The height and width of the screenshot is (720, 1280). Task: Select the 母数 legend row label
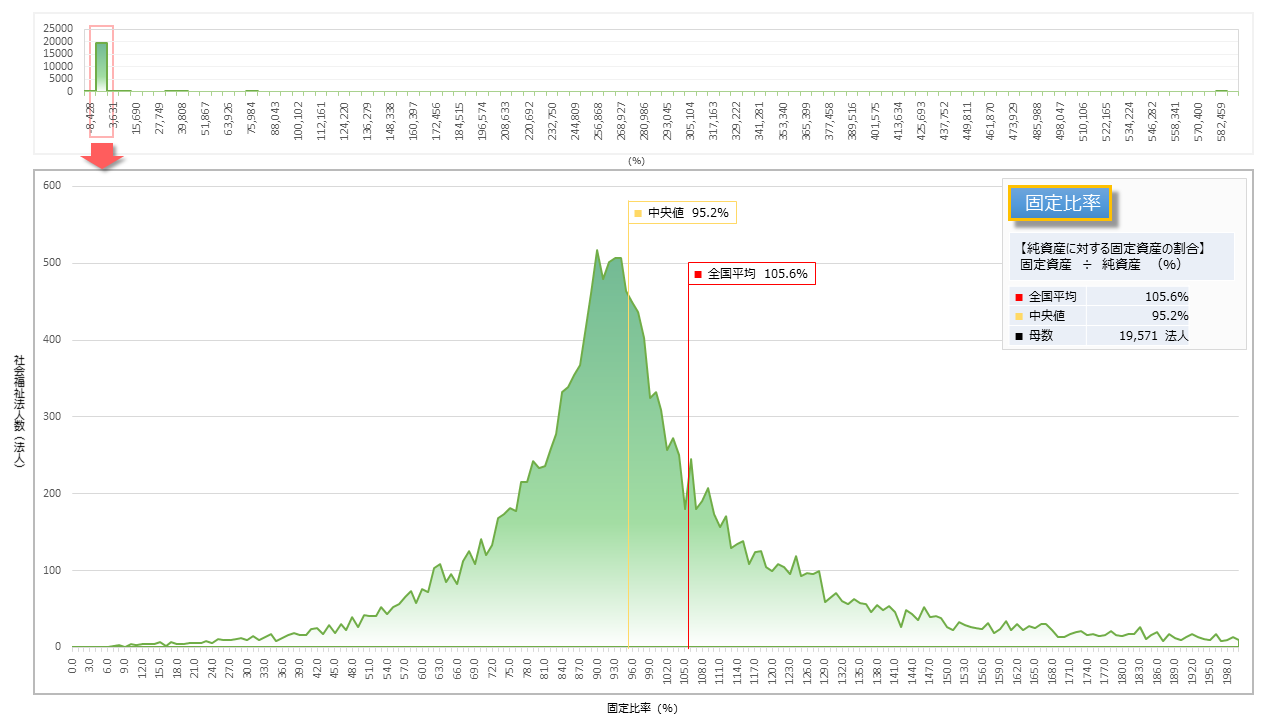point(1041,336)
